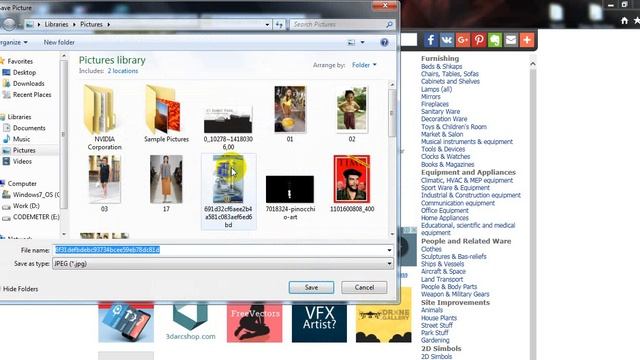Click the VFX Artist? banner on webpage
Screen dimensions: 640x360
tap(320, 322)
